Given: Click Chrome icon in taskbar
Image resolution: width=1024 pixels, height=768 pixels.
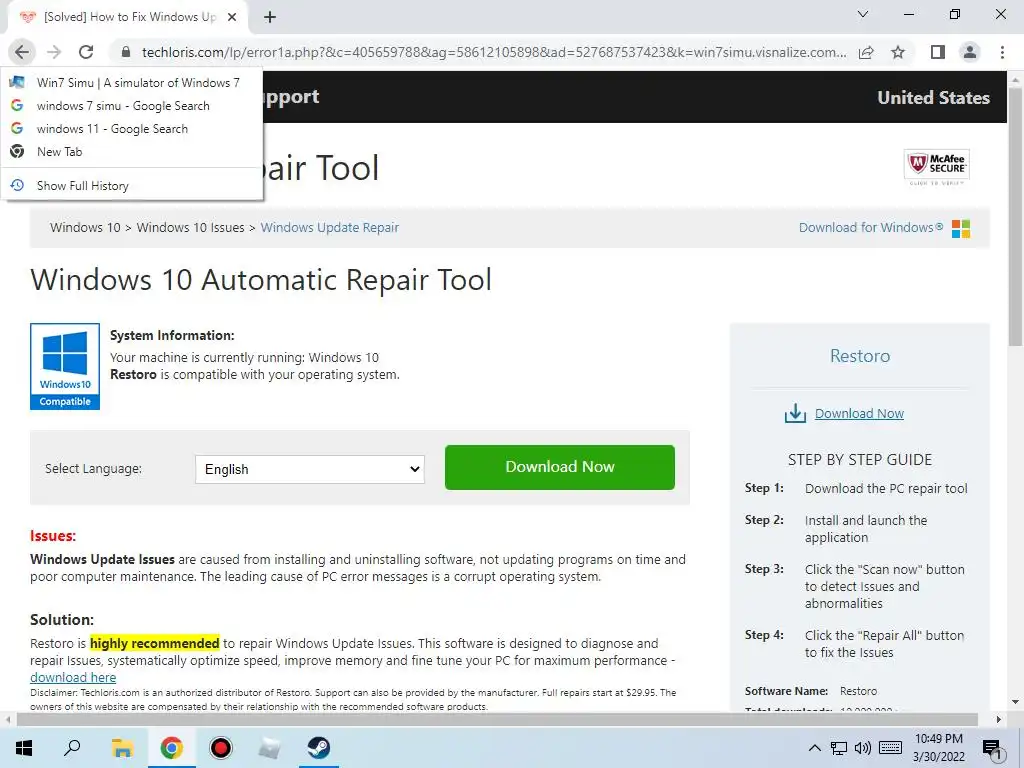Looking at the screenshot, I should point(172,748).
